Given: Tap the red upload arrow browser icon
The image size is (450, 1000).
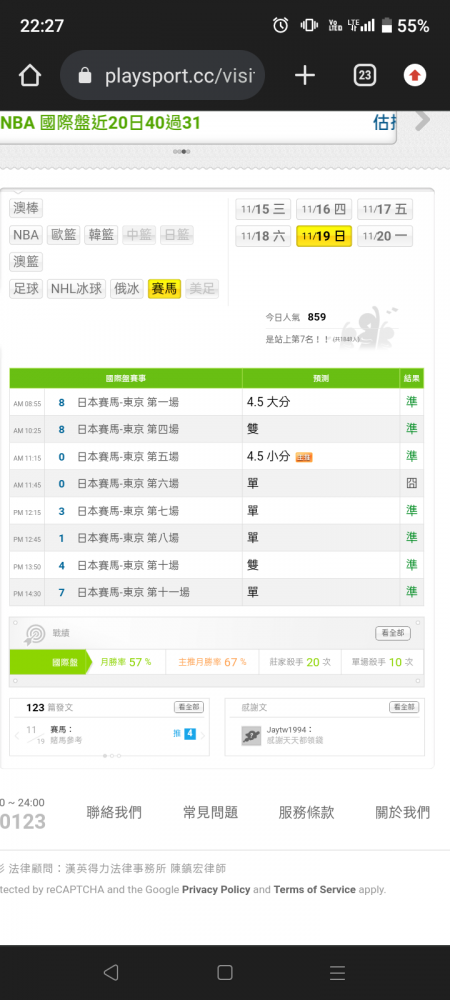Looking at the screenshot, I should 415,76.
